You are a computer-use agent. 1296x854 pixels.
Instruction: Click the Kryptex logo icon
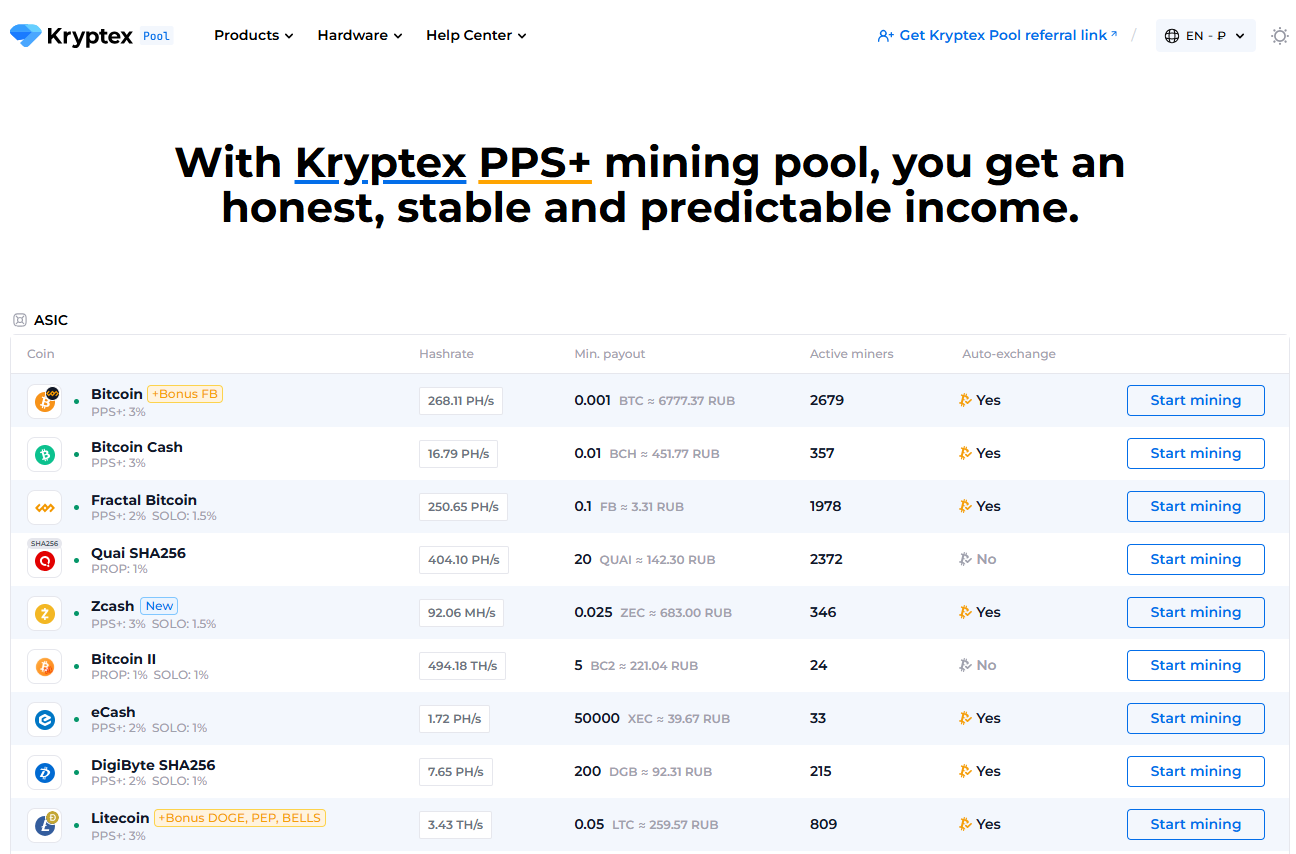pos(26,36)
